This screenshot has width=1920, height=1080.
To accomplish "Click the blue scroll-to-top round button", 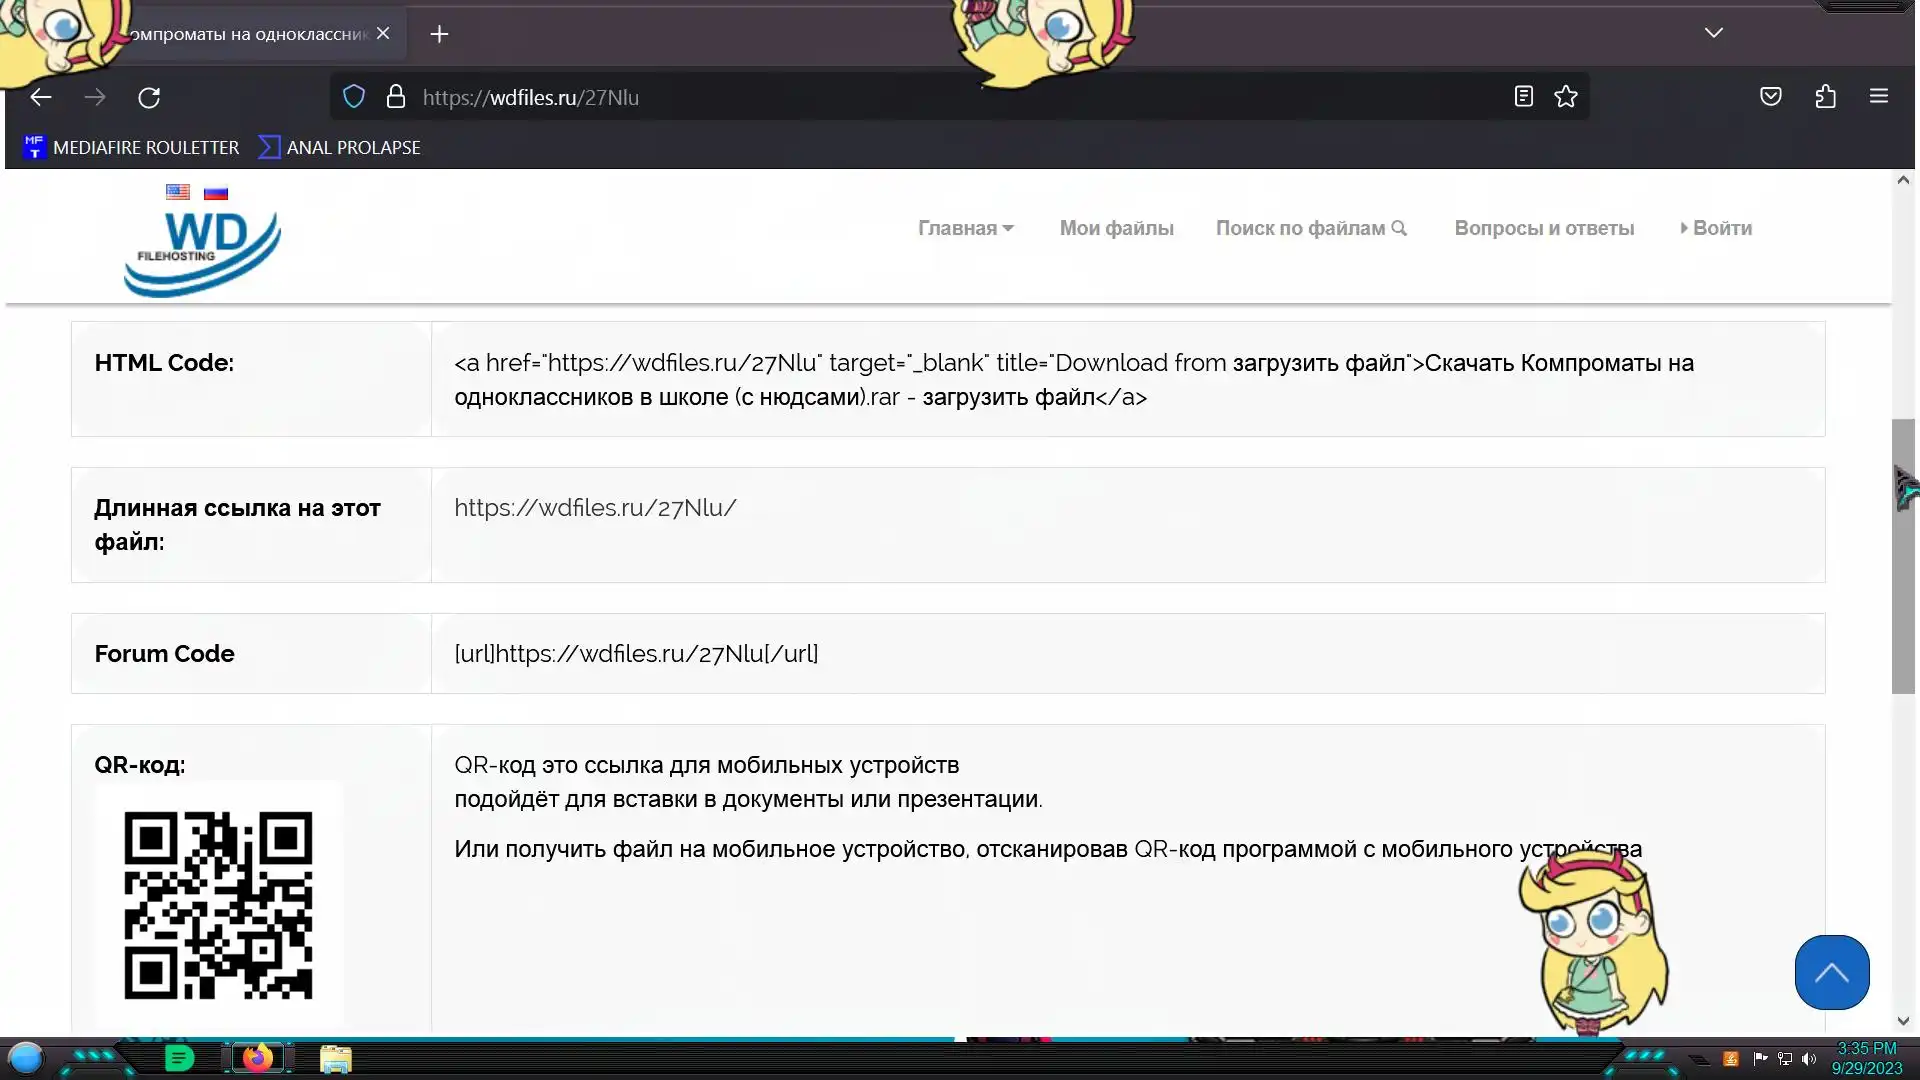I will [1831, 972].
